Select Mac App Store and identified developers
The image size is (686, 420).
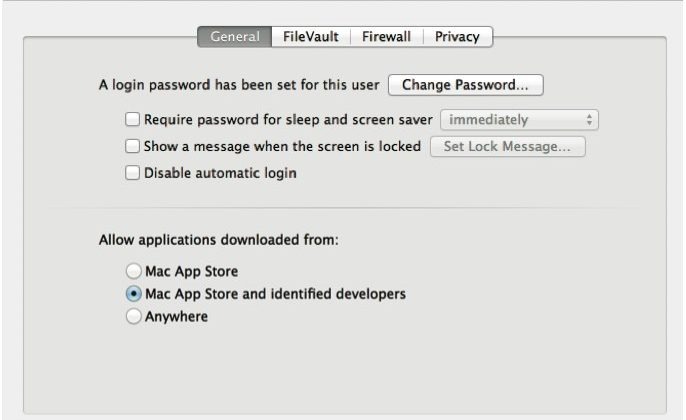[x=133, y=294]
